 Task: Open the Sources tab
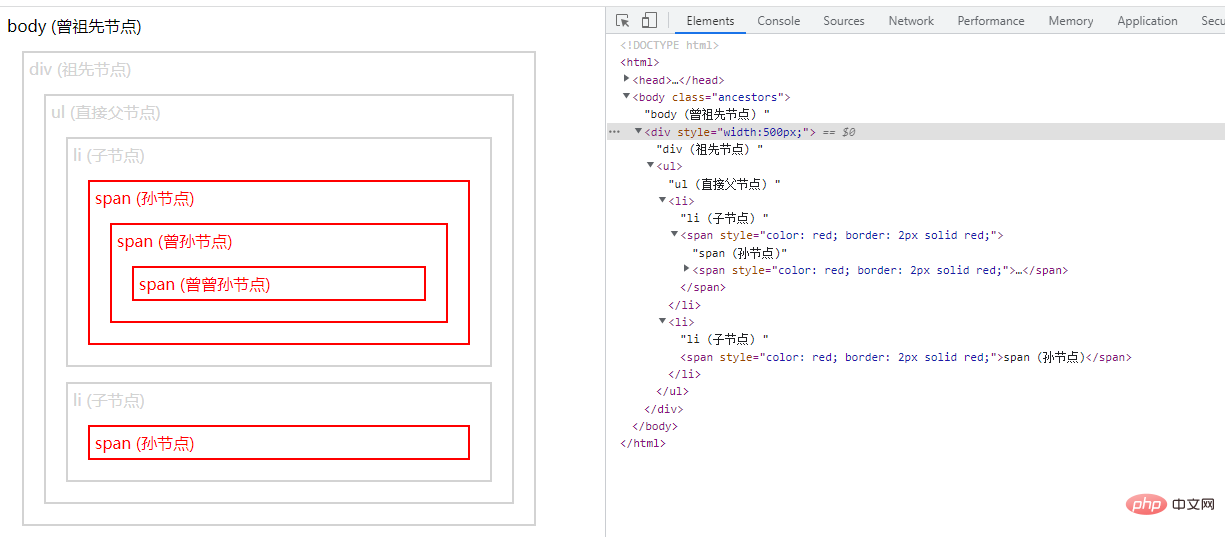(x=844, y=20)
